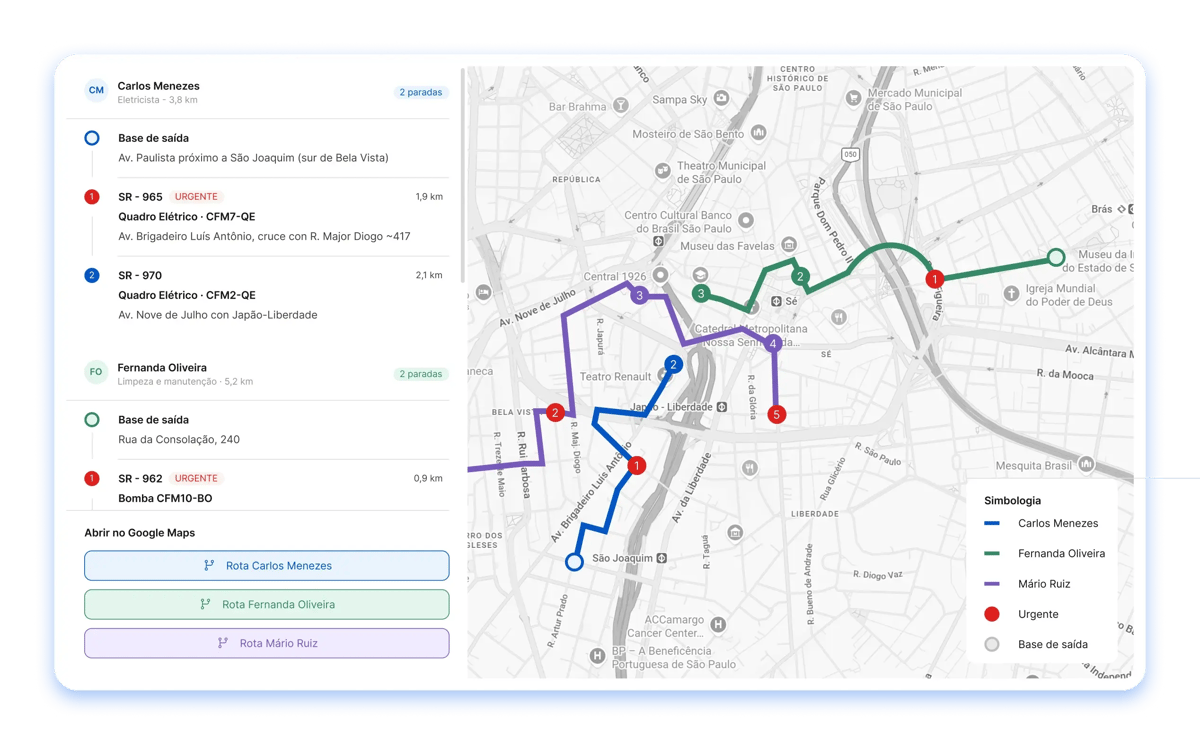
Task: Click green start circle near Museu
Action: (1056, 257)
